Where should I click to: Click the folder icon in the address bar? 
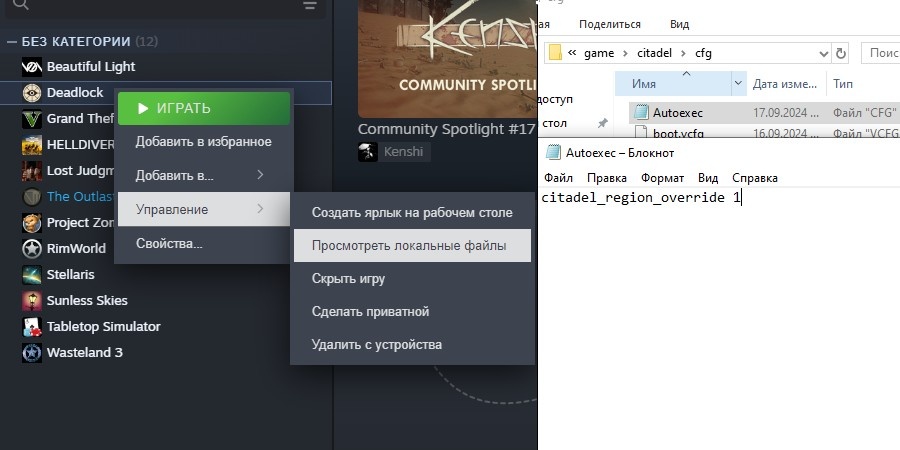click(555, 53)
